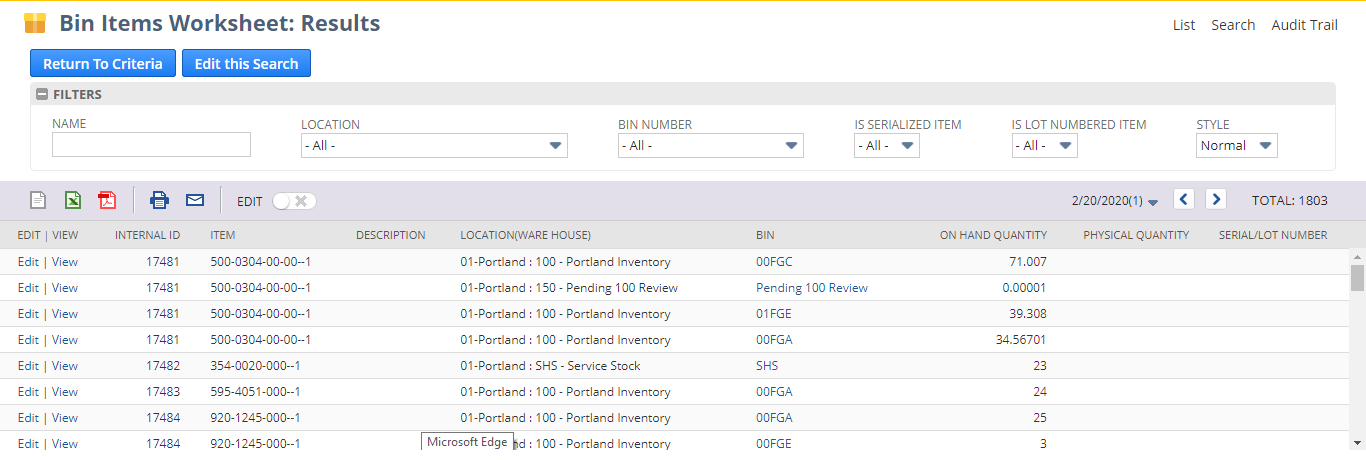This screenshot has width=1366, height=460.
Task: Email the search results
Action: click(x=195, y=200)
